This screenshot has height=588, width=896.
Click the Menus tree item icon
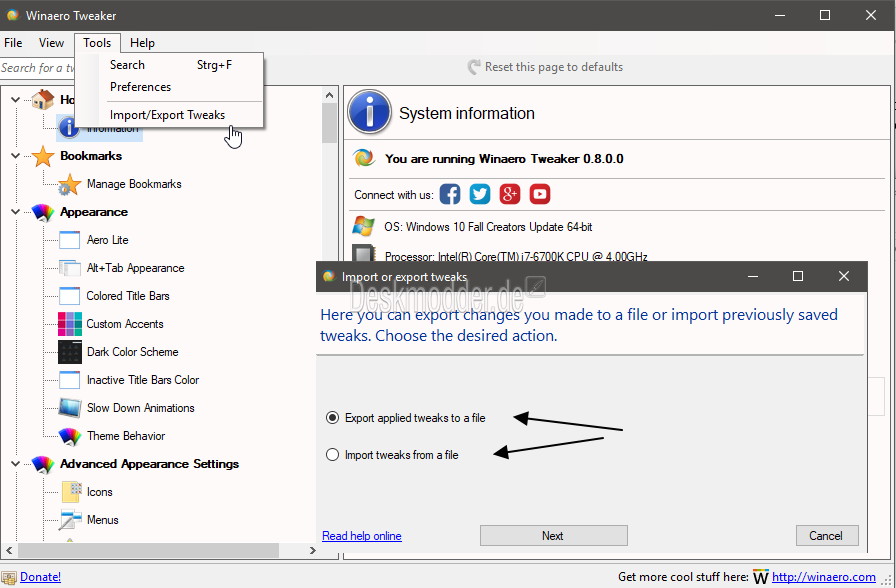[70, 520]
